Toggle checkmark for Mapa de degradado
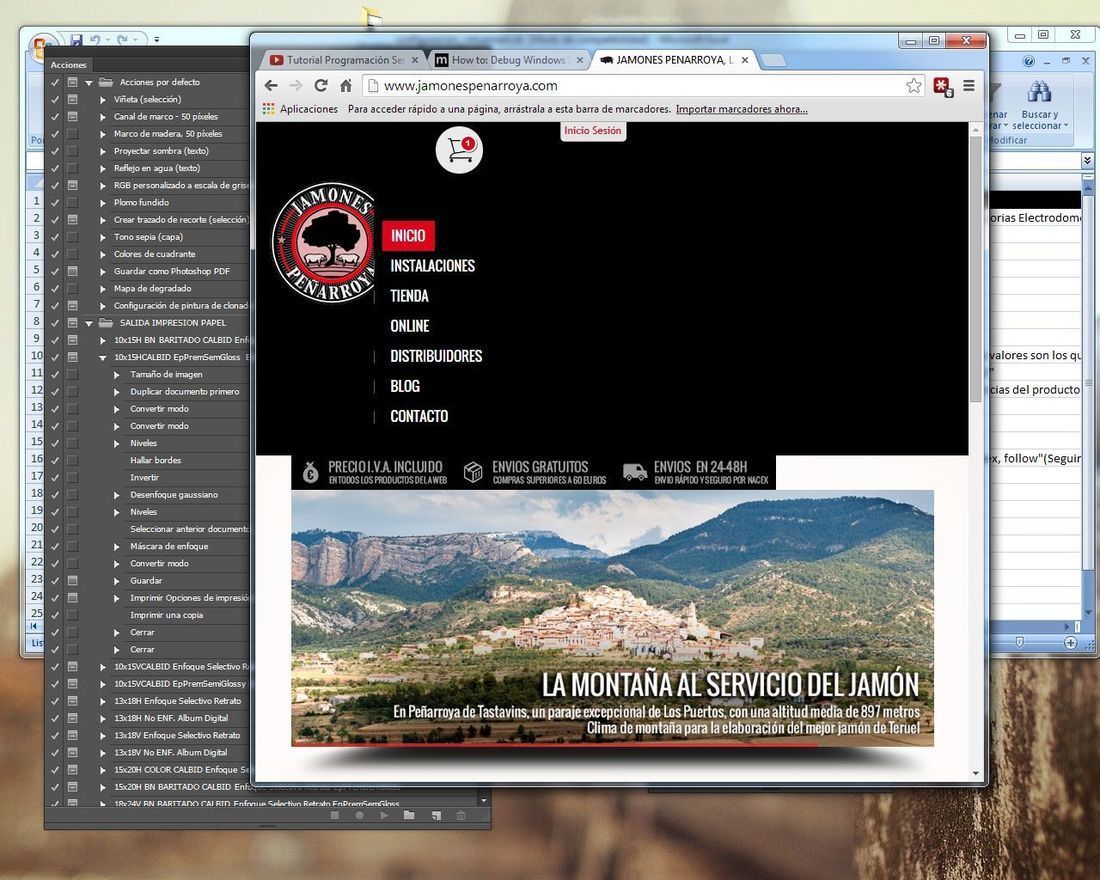Screen dimensions: 1100x880 (55, 288)
